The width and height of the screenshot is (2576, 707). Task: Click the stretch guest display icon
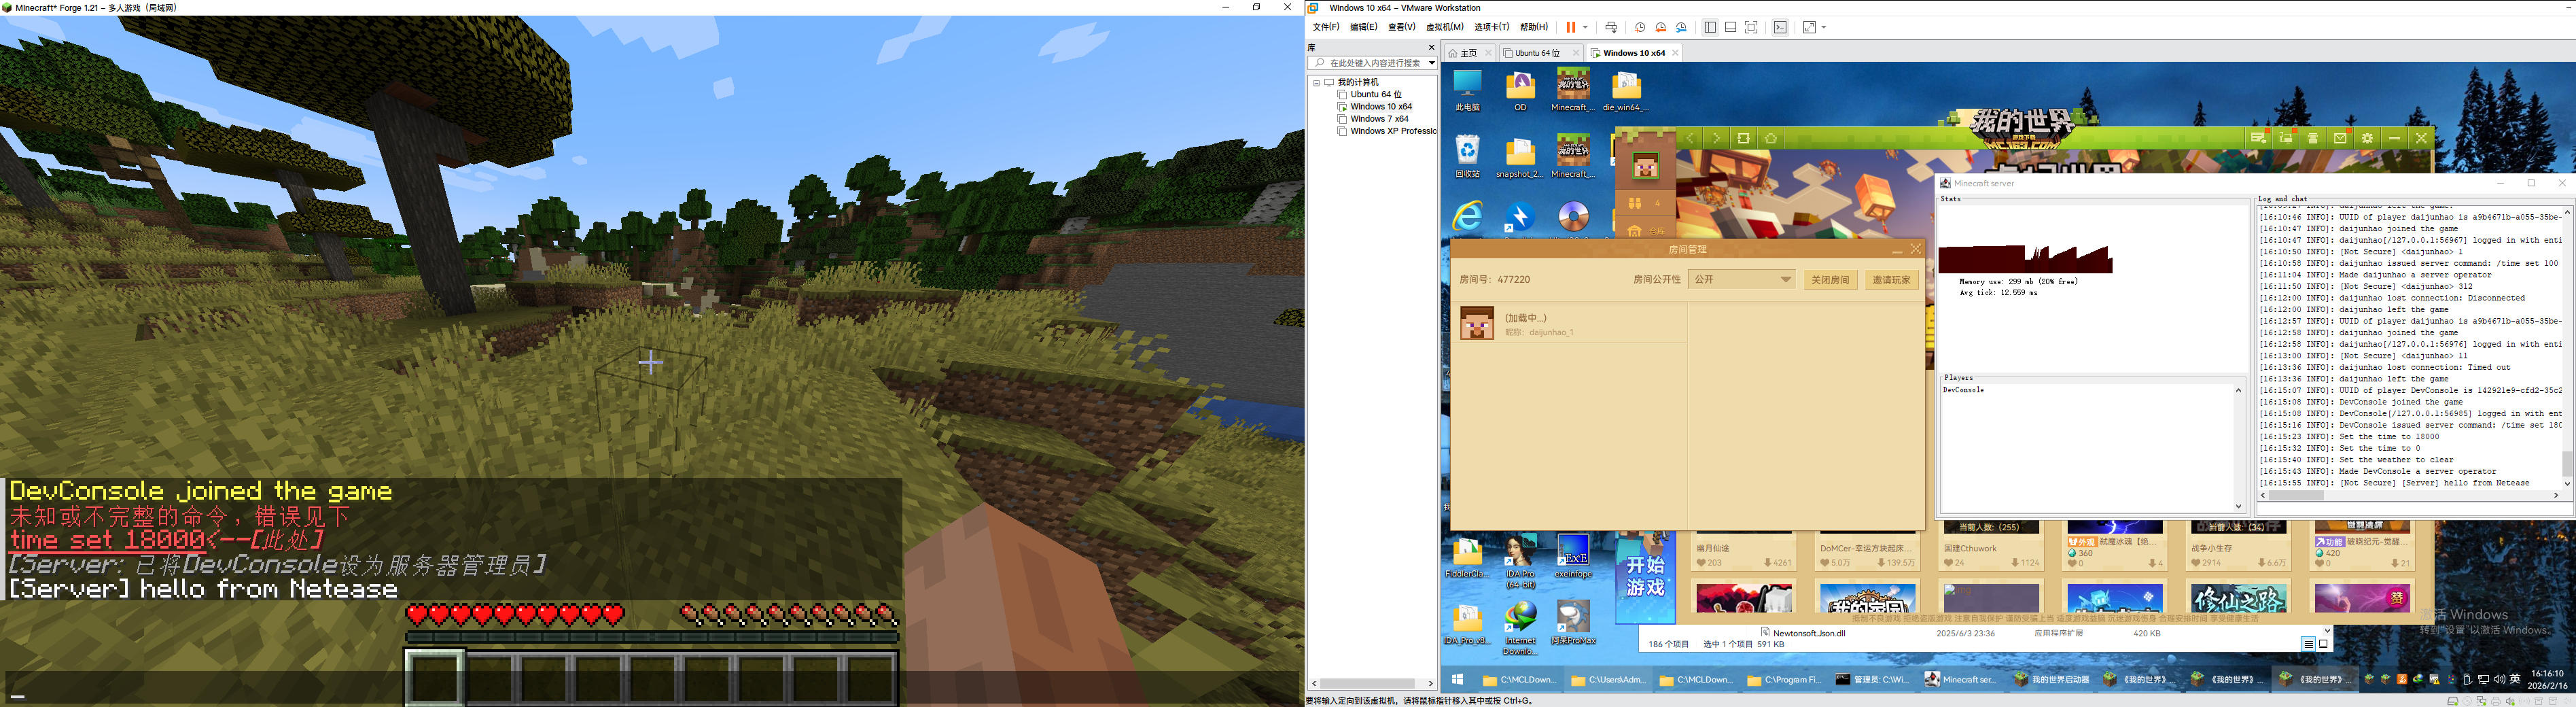point(1809,27)
